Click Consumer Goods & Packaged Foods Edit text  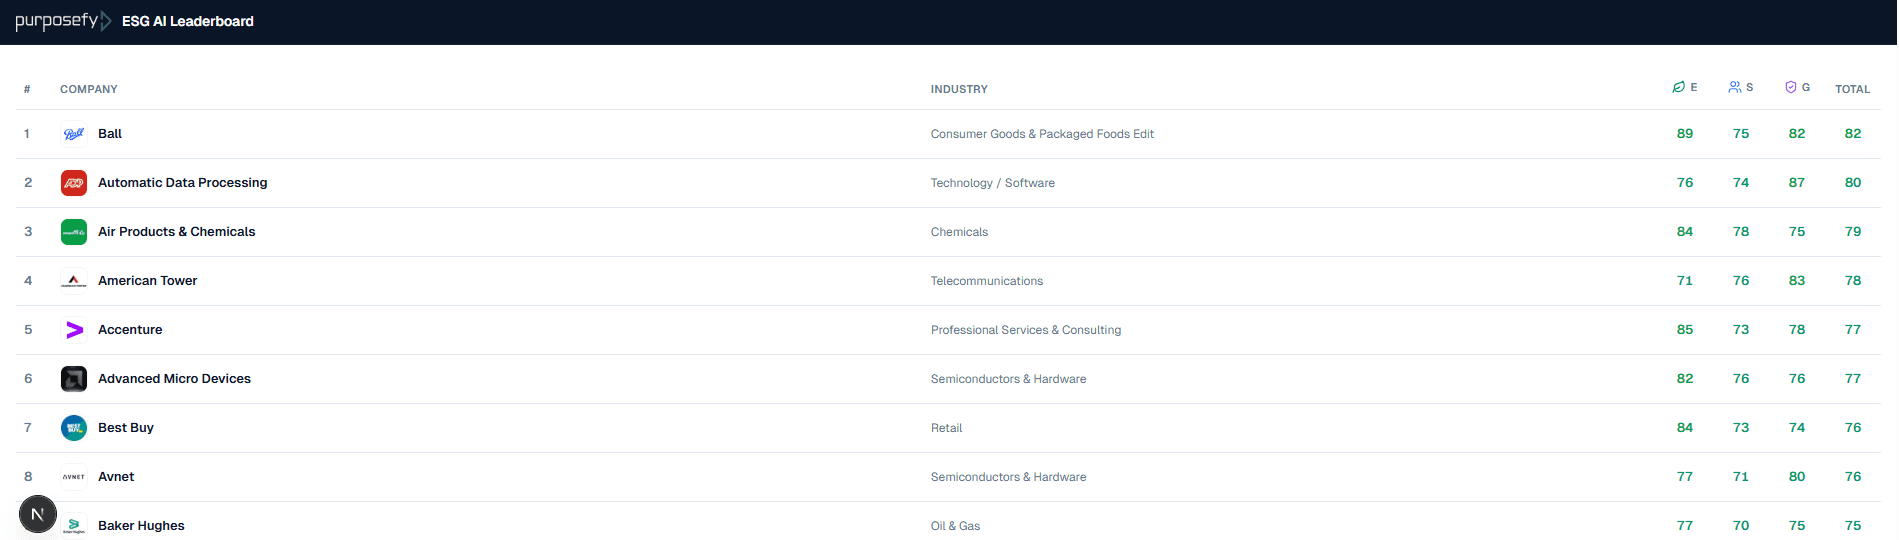[1042, 134]
